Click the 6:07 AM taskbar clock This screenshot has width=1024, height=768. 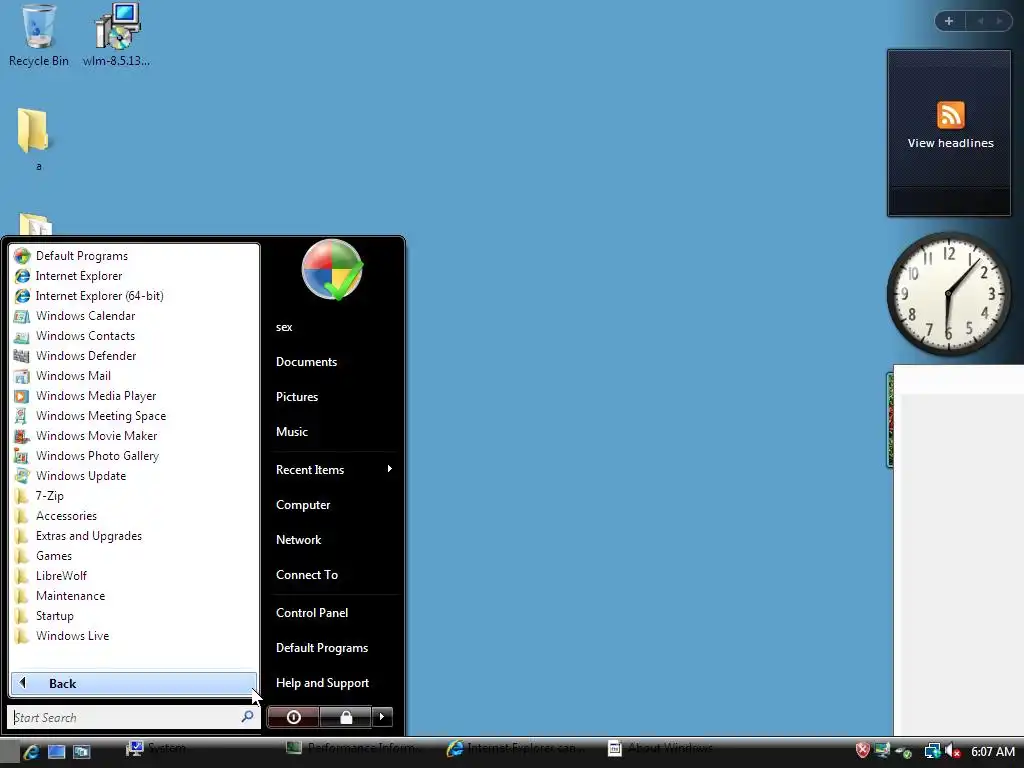pos(993,752)
